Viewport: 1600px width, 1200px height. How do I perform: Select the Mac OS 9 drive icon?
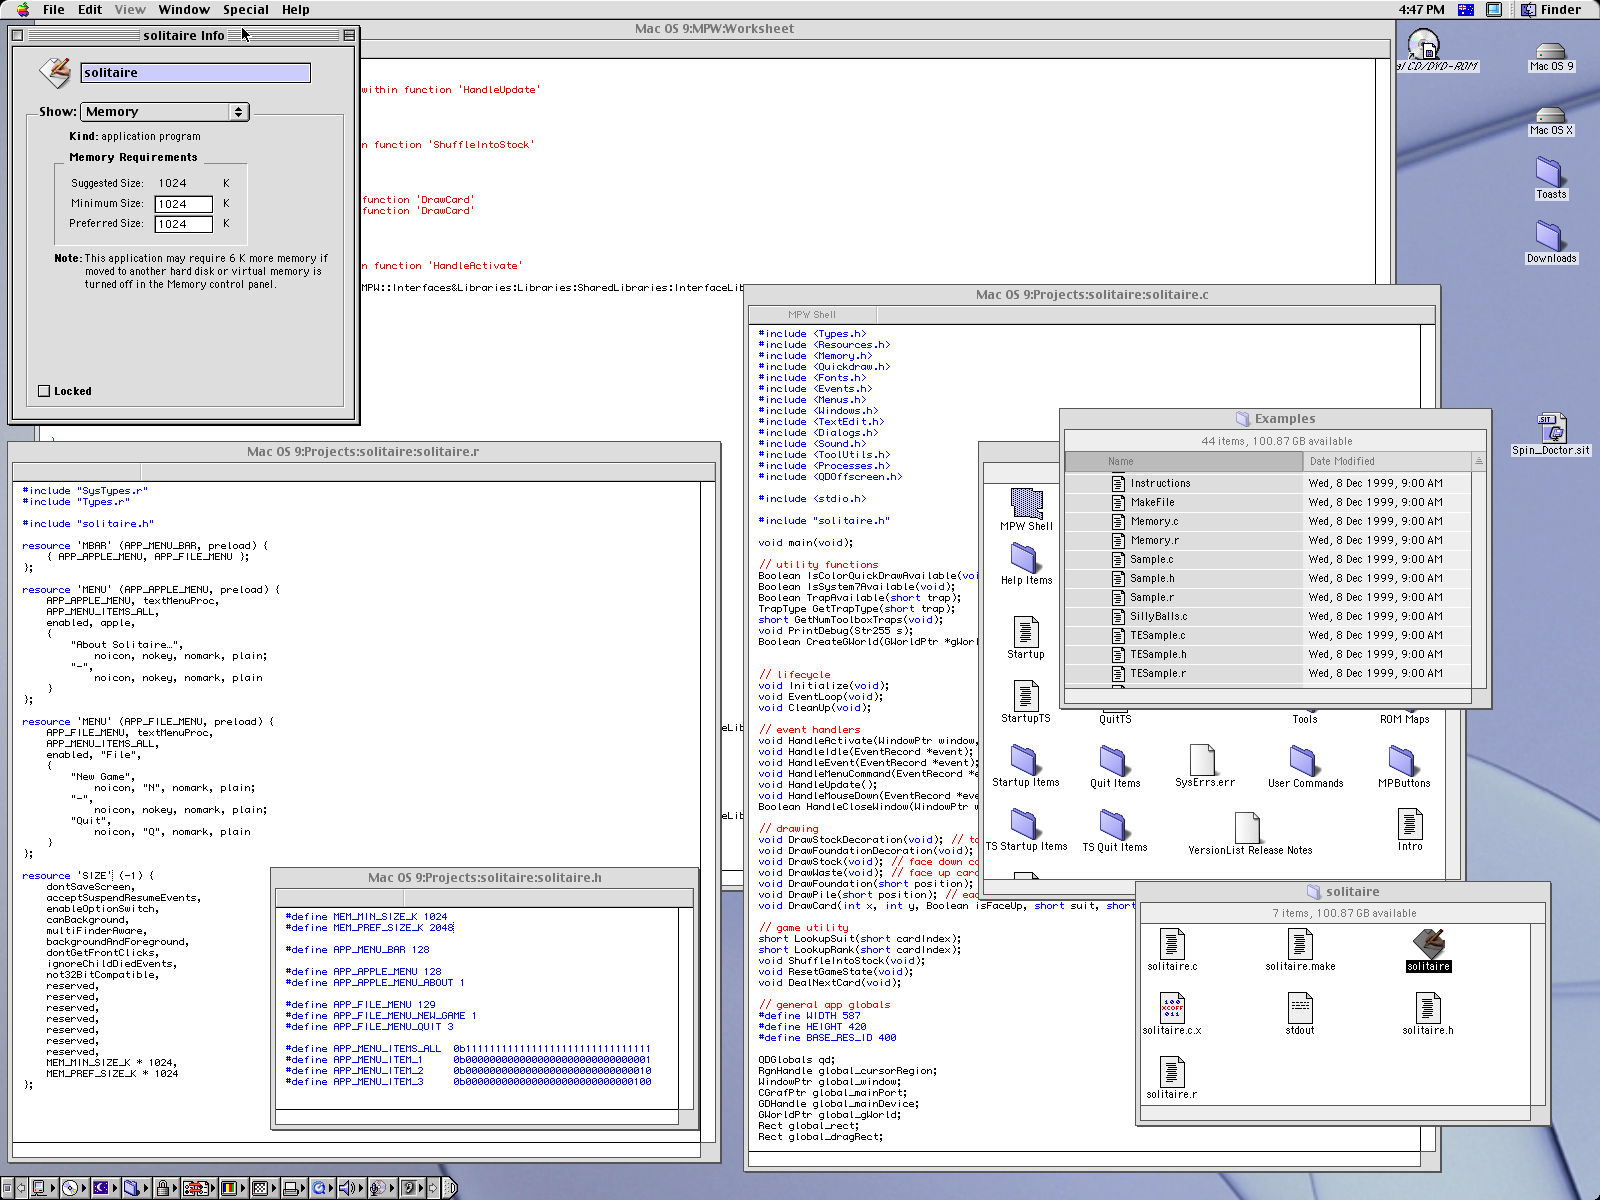(x=1551, y=51)
